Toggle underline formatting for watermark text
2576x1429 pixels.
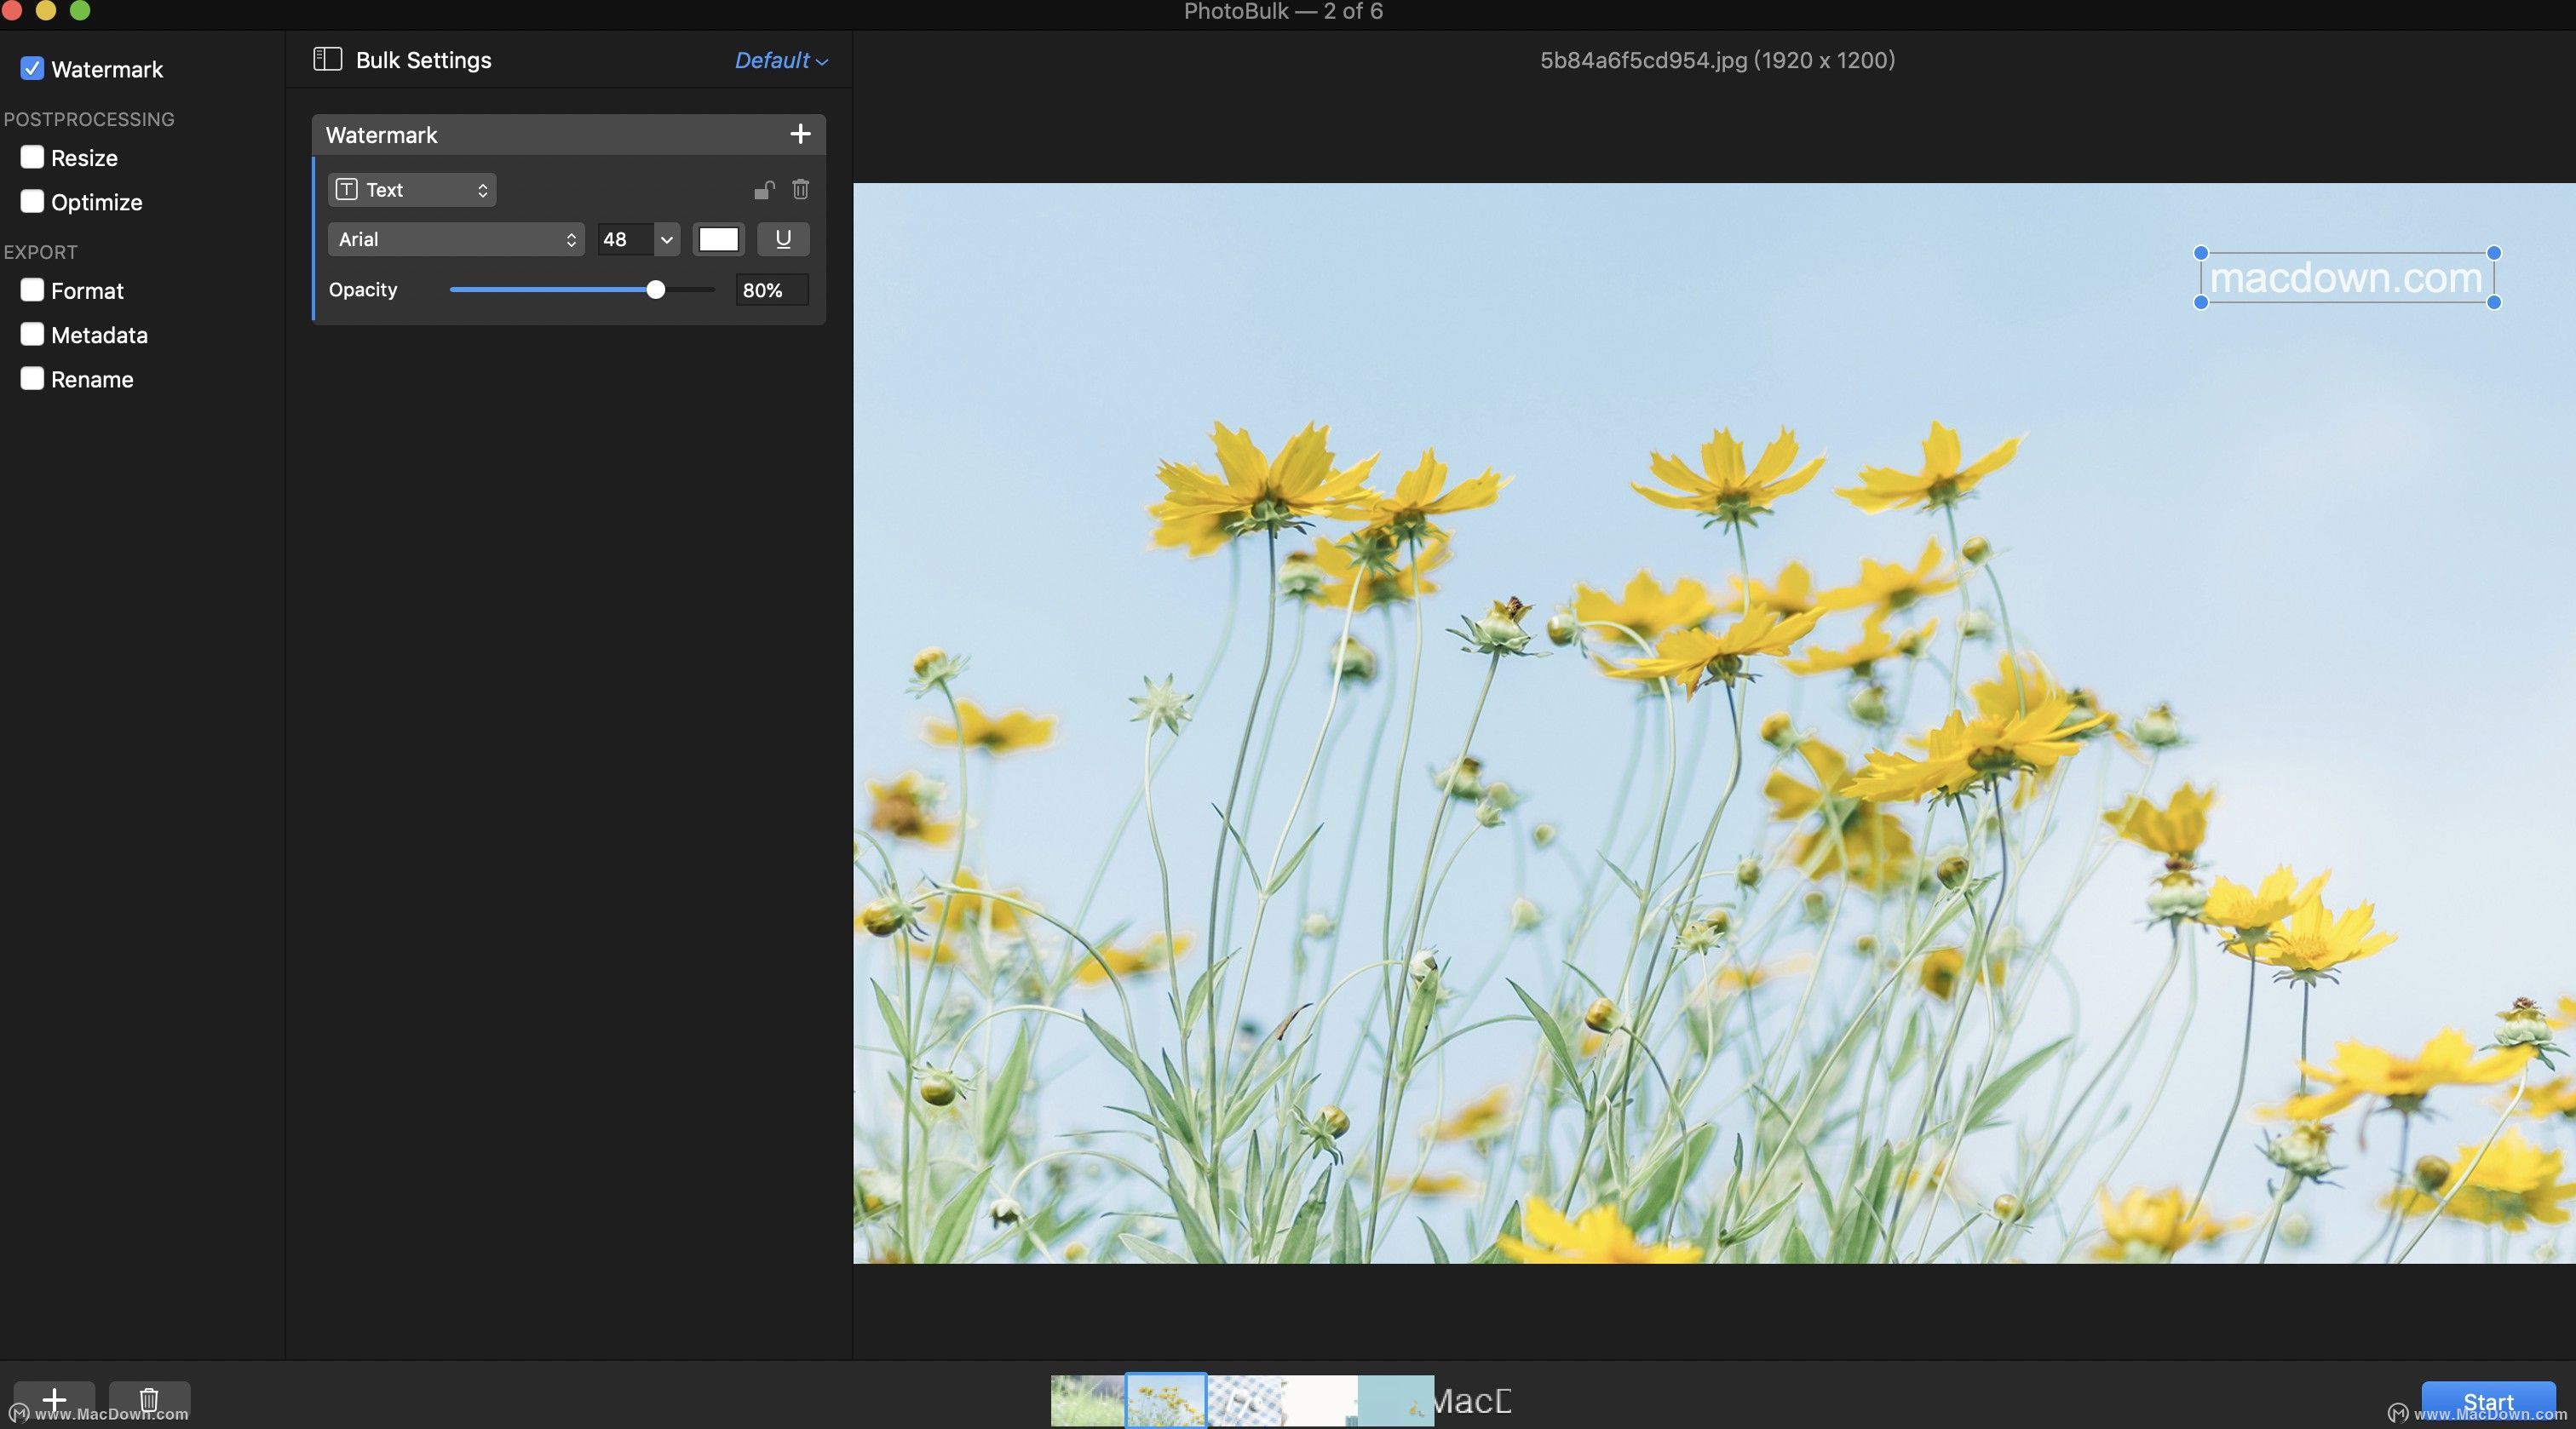[x=783, y=239]
